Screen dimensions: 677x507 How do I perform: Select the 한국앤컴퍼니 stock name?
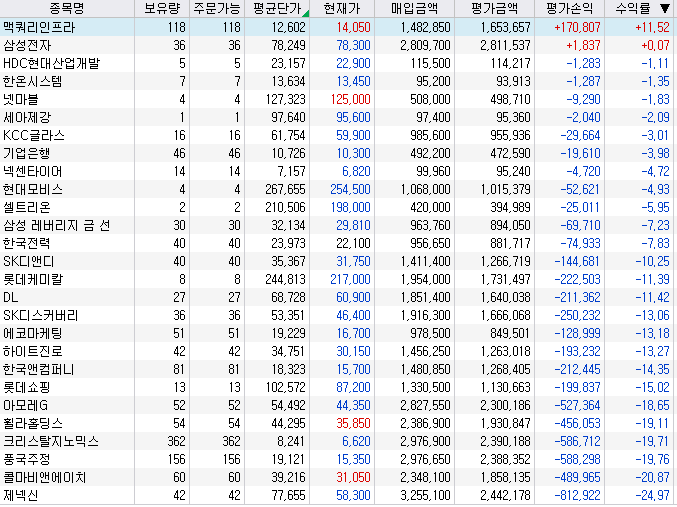click(x=38, y=370)
